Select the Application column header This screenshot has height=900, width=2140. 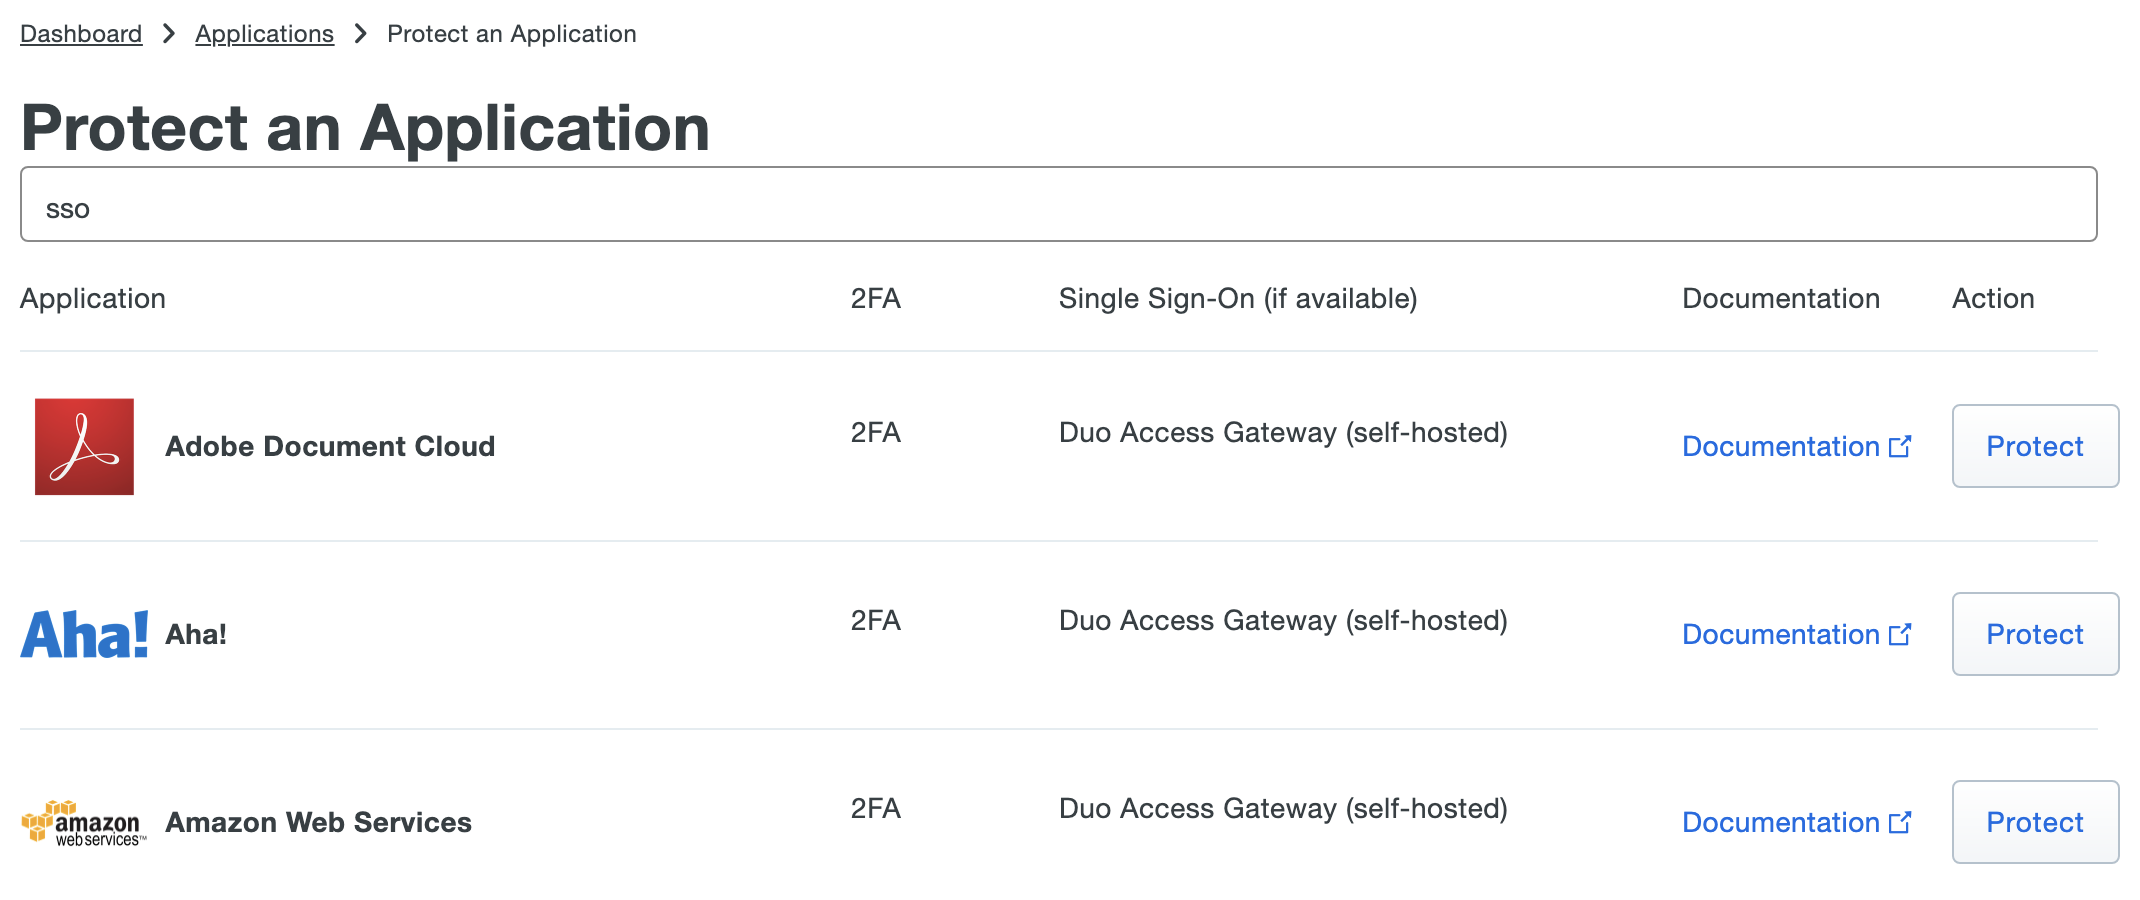(x=93, y=298)
